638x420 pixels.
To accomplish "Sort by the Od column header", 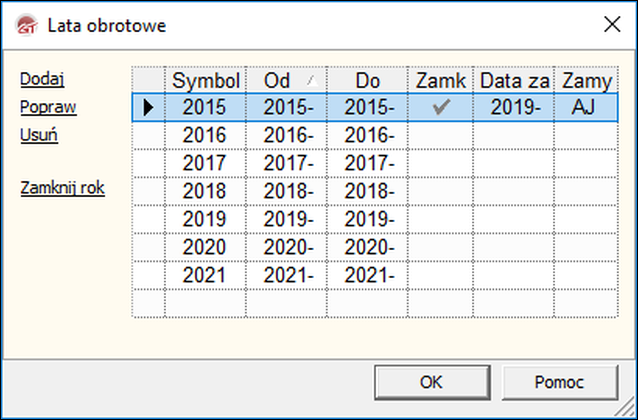I will pyautogui.click(x=286, y=80).
